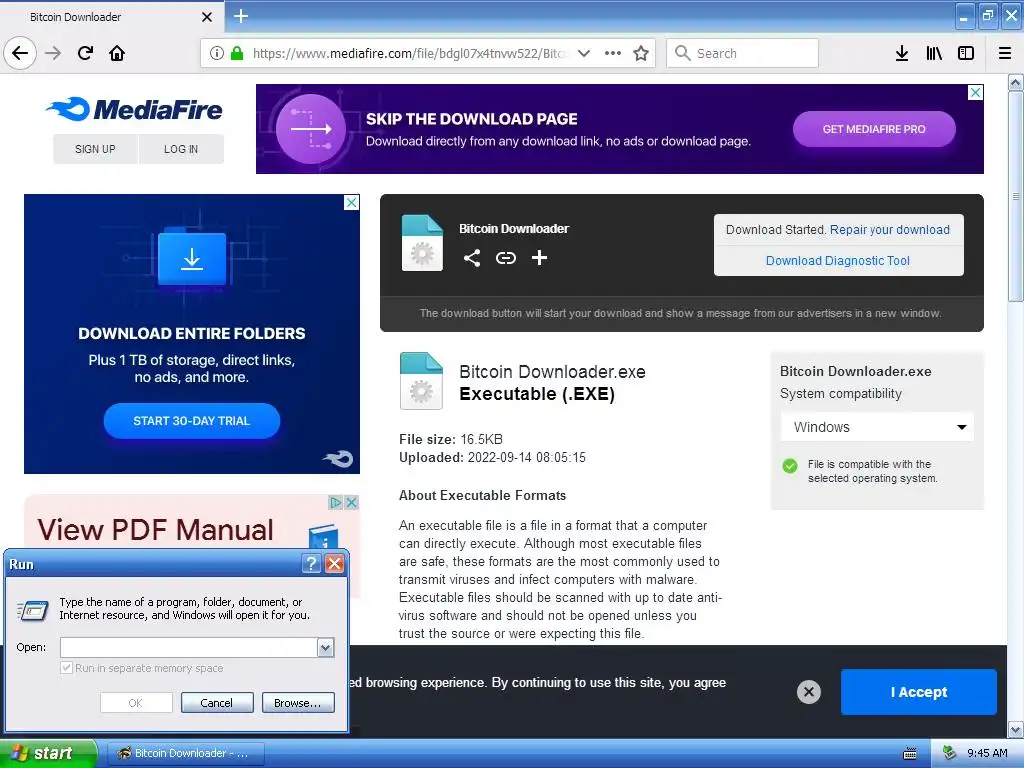Expand the address bar history dropdown
The image size is (1024, 768).
pyautogui.click(x=584, y=53)
